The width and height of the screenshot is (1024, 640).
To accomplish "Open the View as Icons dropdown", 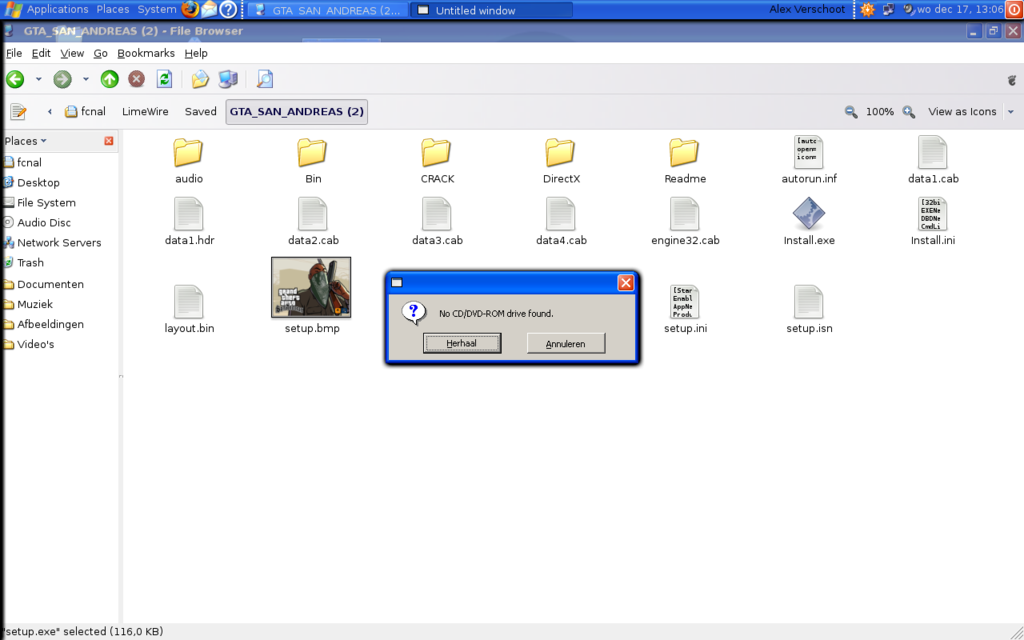I will [x=965, y=111].
